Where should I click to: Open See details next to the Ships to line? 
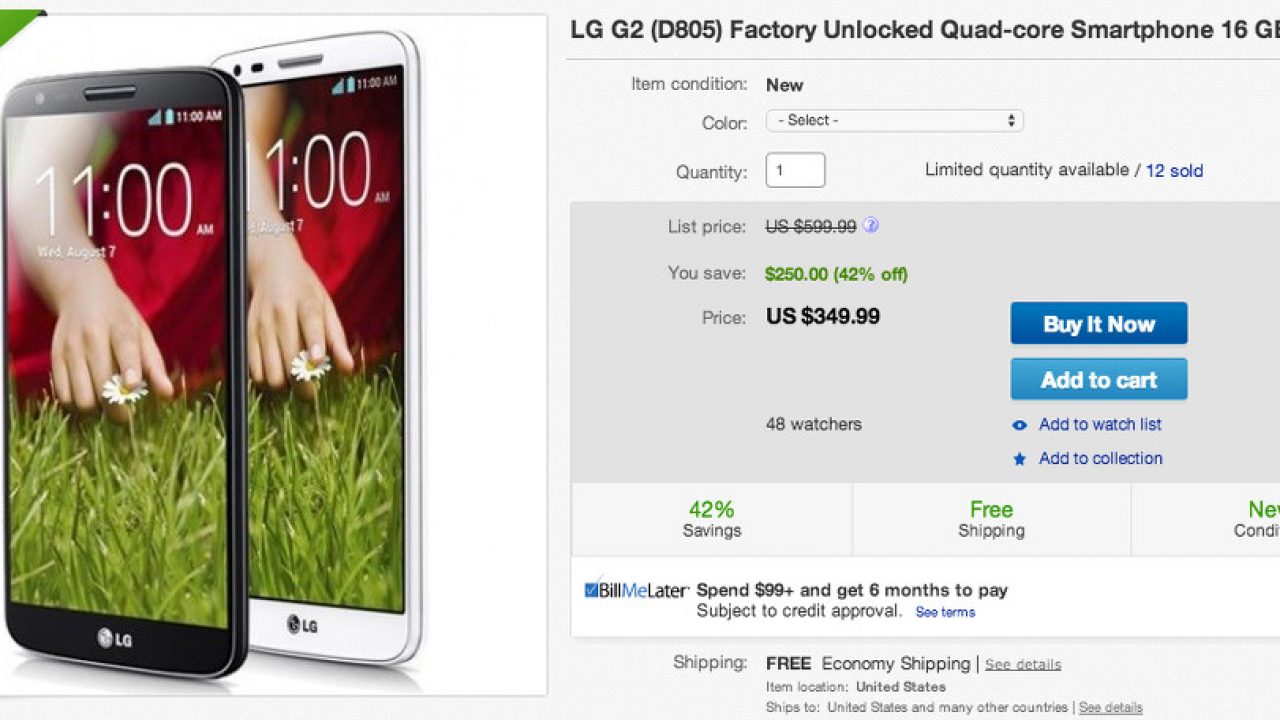(x=1110, y=707)
